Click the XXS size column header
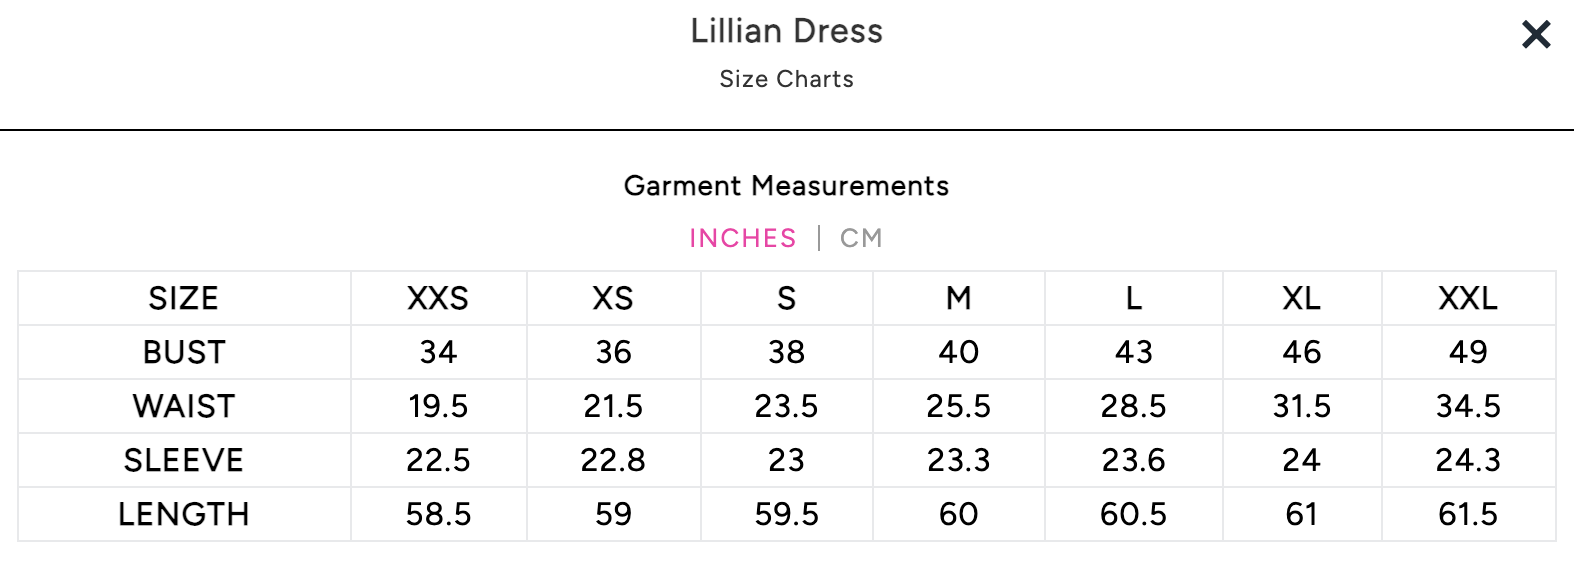The width and height of the screenshot is (1574, 576). click(438, 298)
